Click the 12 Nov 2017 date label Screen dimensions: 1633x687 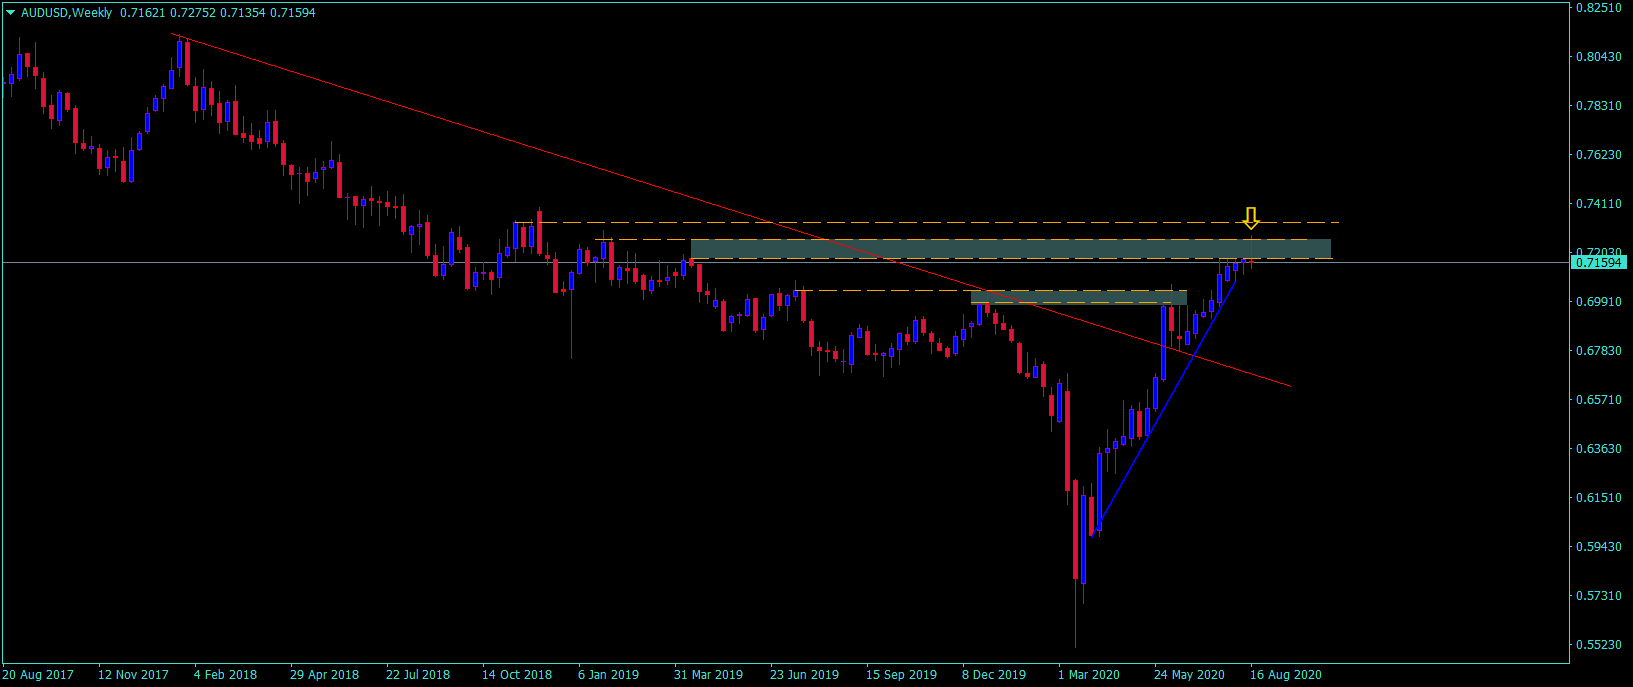click(x=133, y=675)
